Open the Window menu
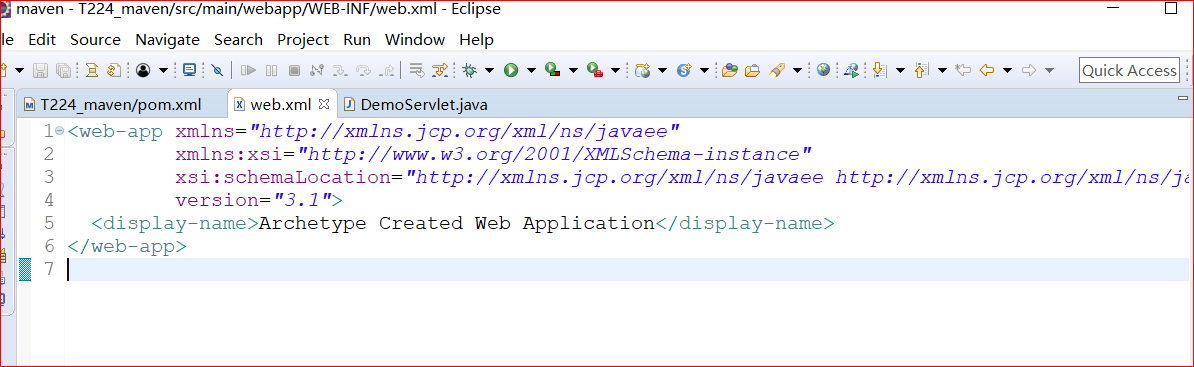Image resolution: width=1194 pixels, height=367 pixels. pyautogui.click(x=415, y=40)
